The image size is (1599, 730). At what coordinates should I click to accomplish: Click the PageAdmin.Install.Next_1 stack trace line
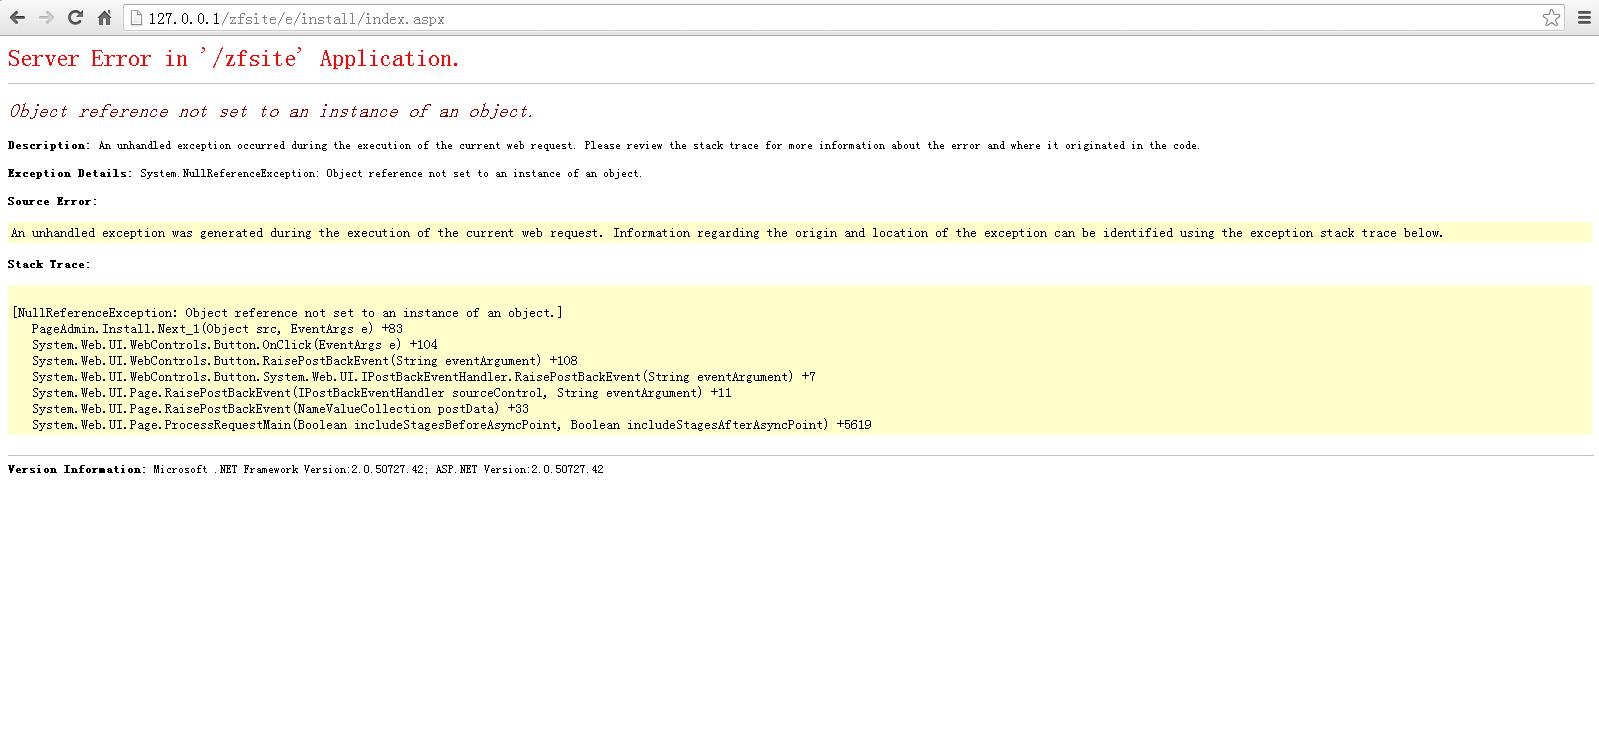click(x=217, y=329)
